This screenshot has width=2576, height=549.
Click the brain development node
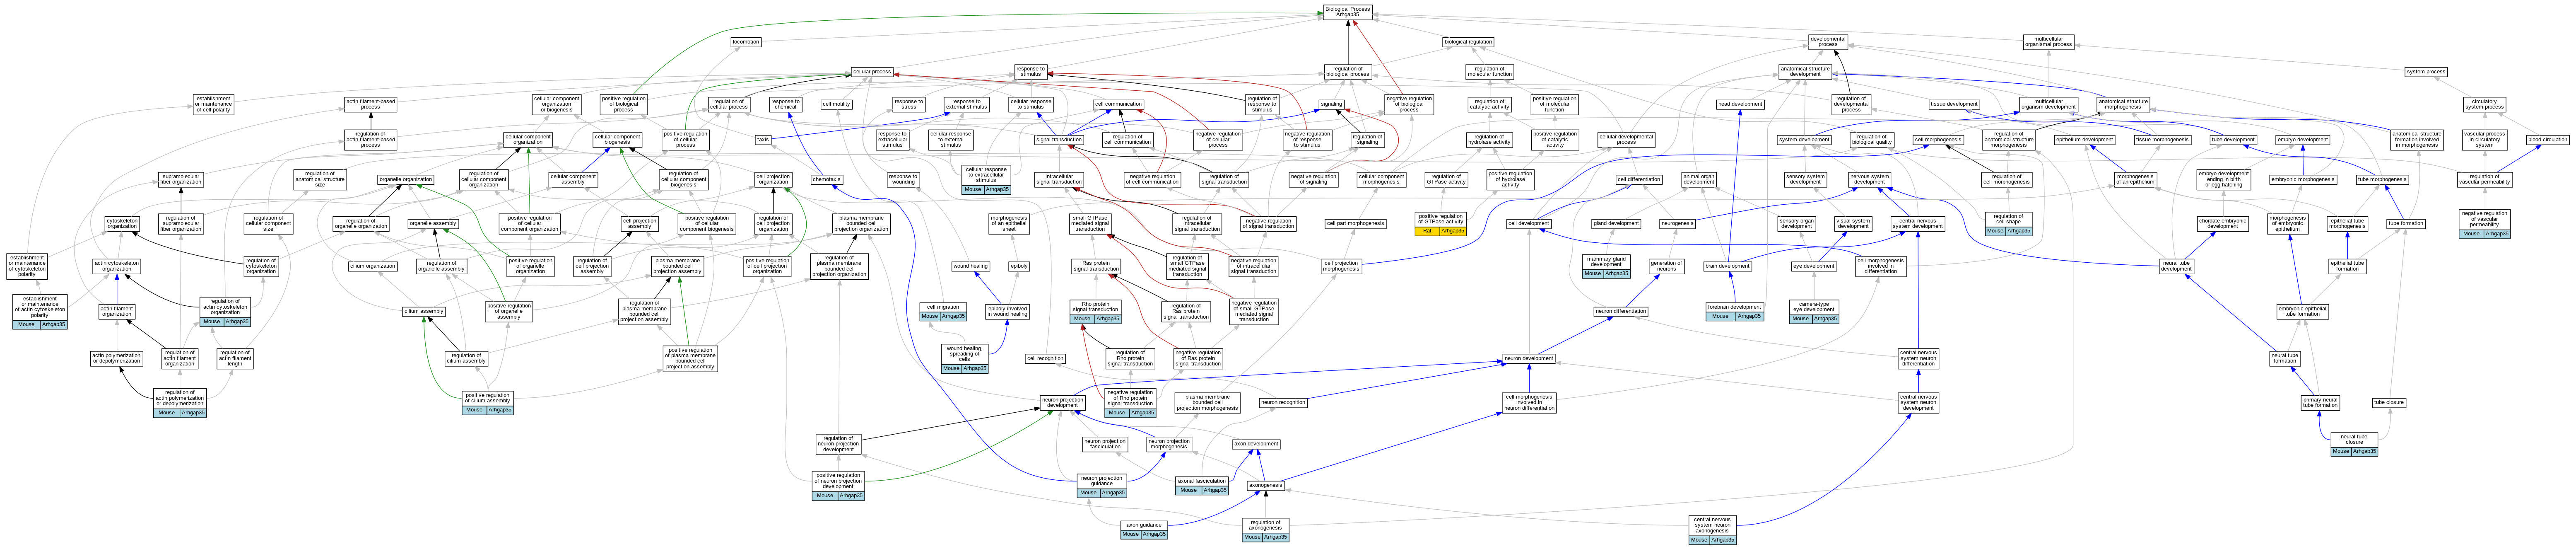[1727, 266]
